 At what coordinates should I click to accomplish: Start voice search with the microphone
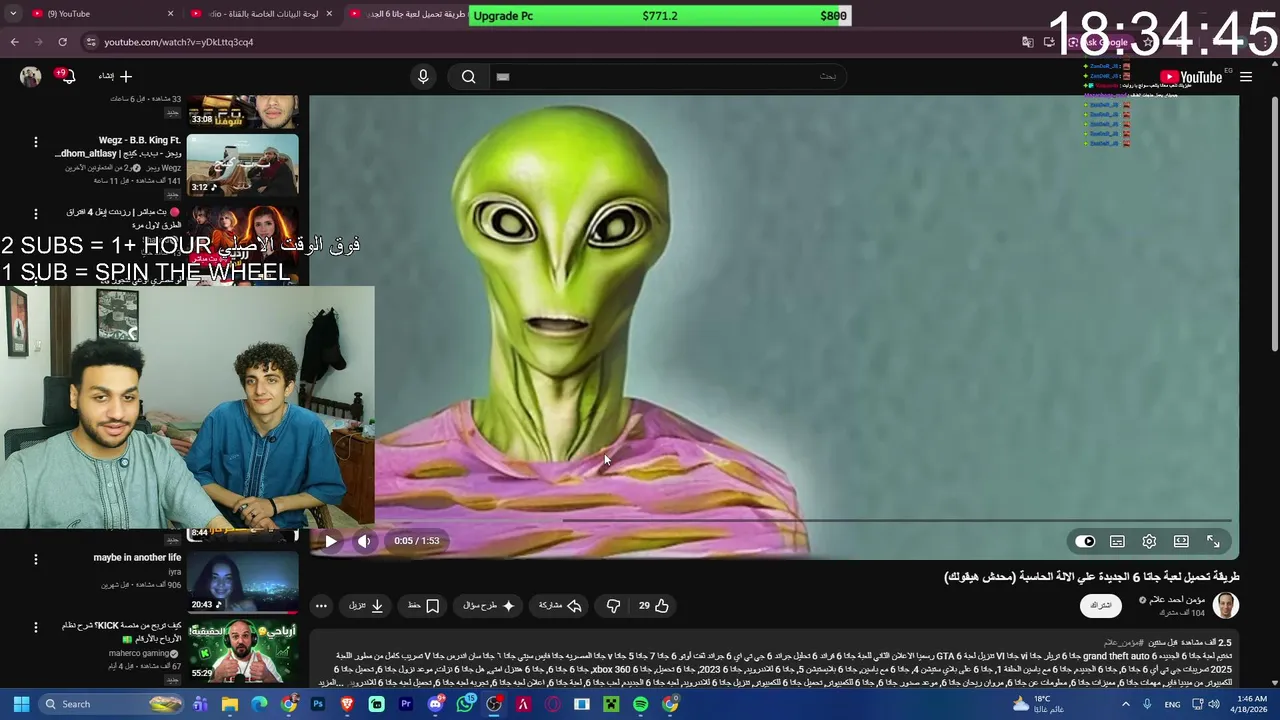[x=423, y=76]
